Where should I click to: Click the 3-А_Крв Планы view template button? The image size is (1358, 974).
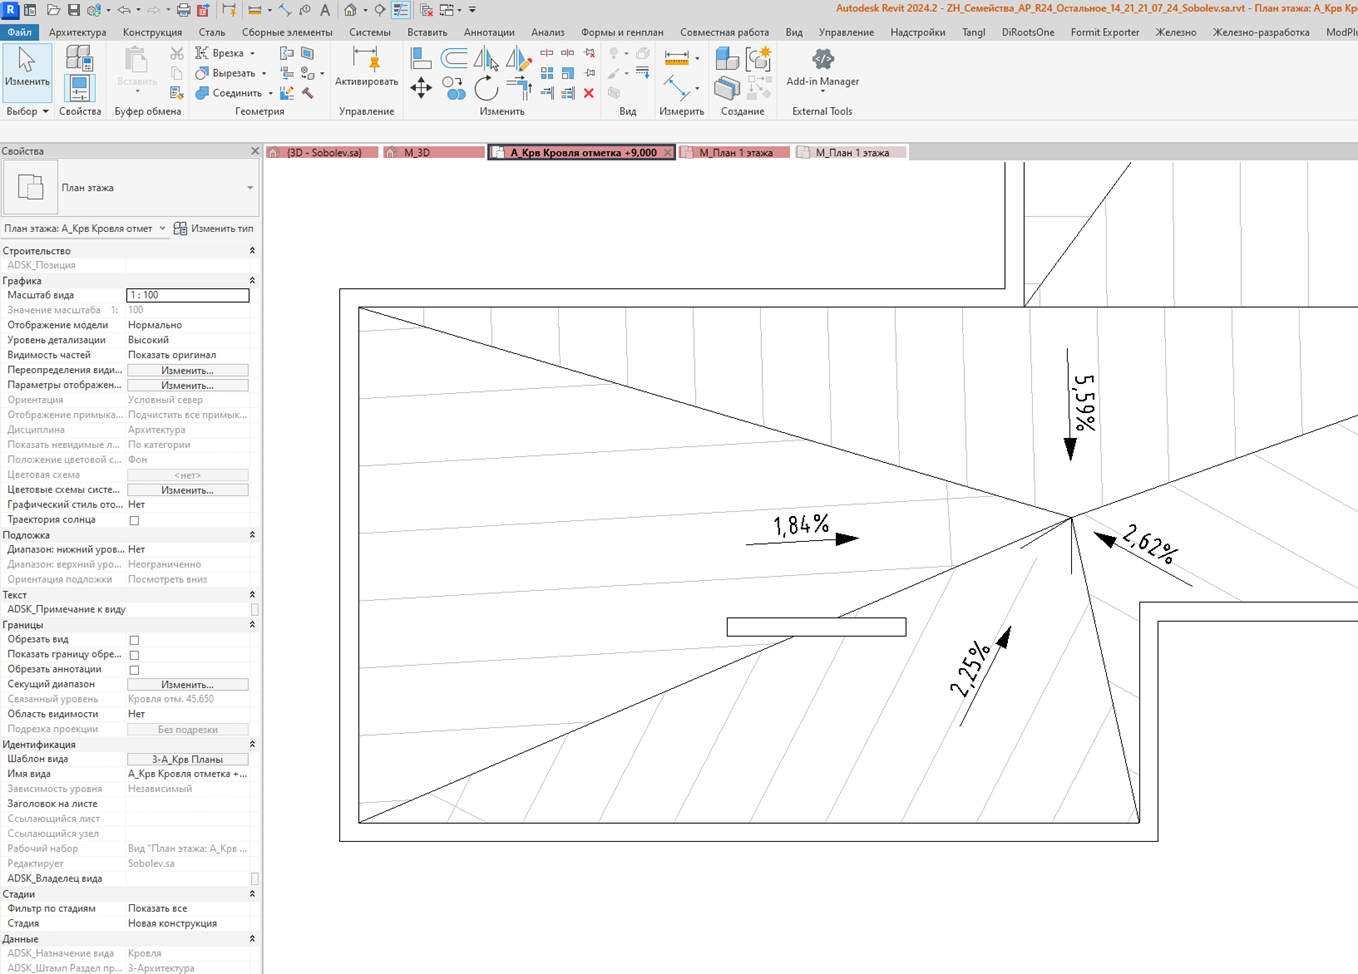click(188, 760)
